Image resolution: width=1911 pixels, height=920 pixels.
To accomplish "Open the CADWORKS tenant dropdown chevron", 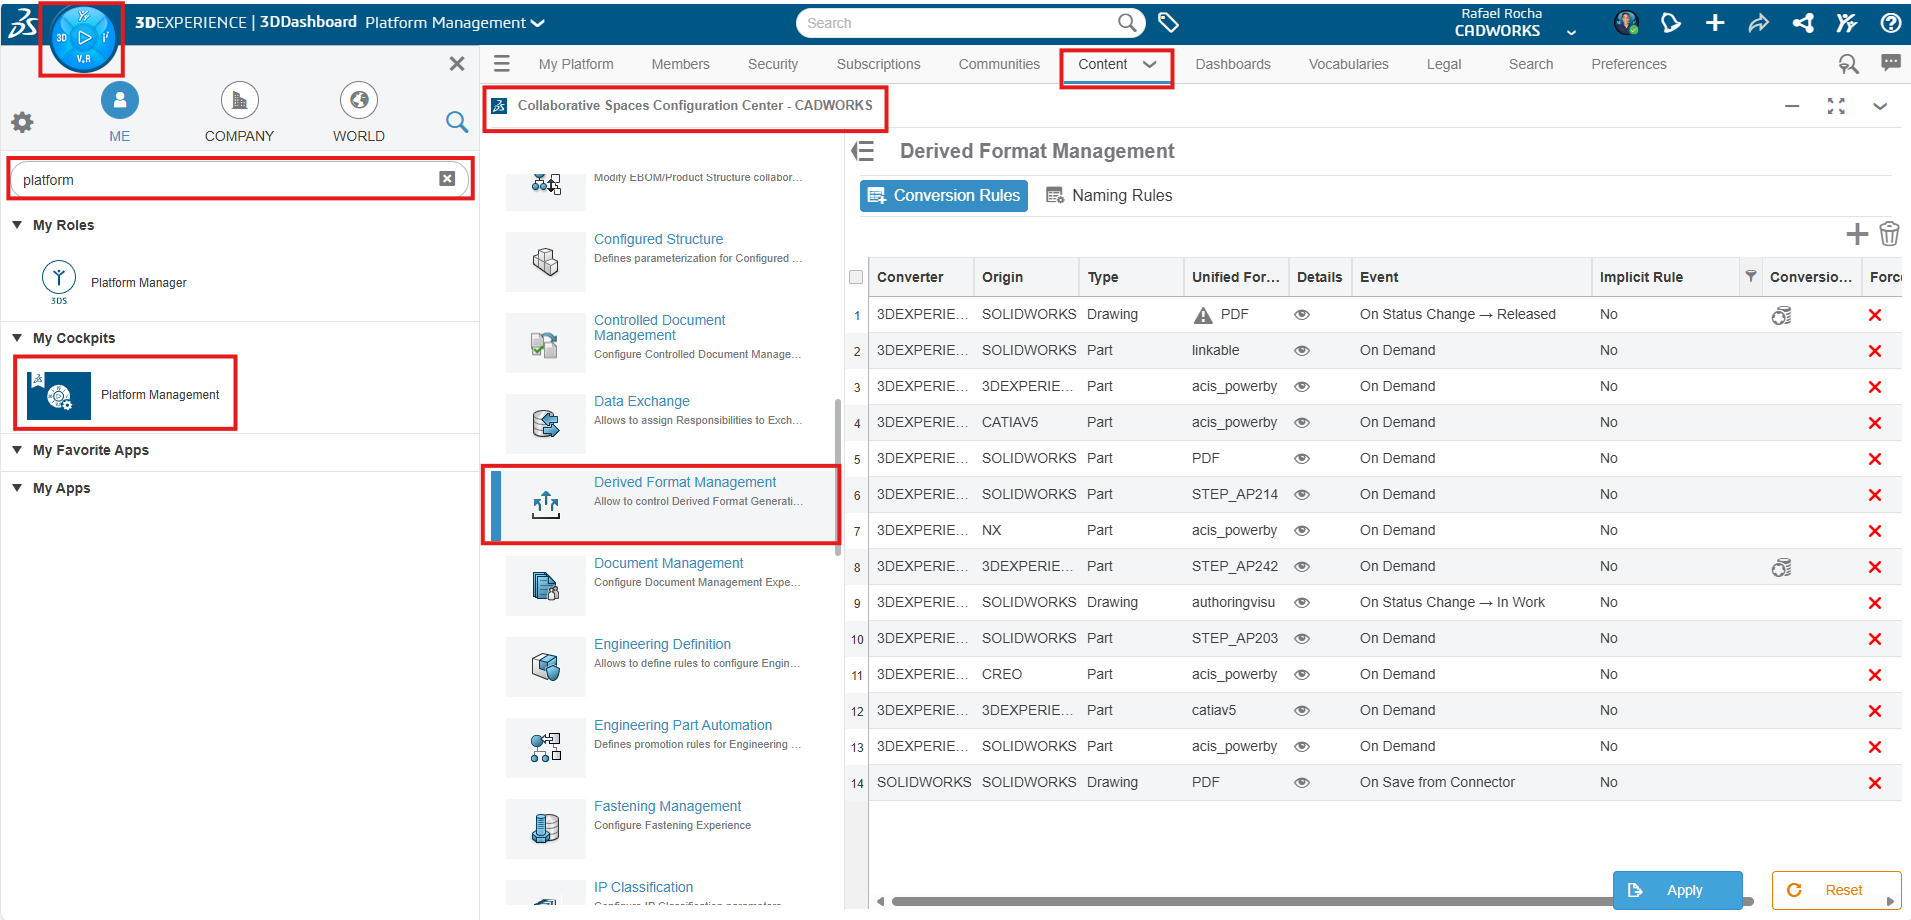I will click(x=1571, y=32).
